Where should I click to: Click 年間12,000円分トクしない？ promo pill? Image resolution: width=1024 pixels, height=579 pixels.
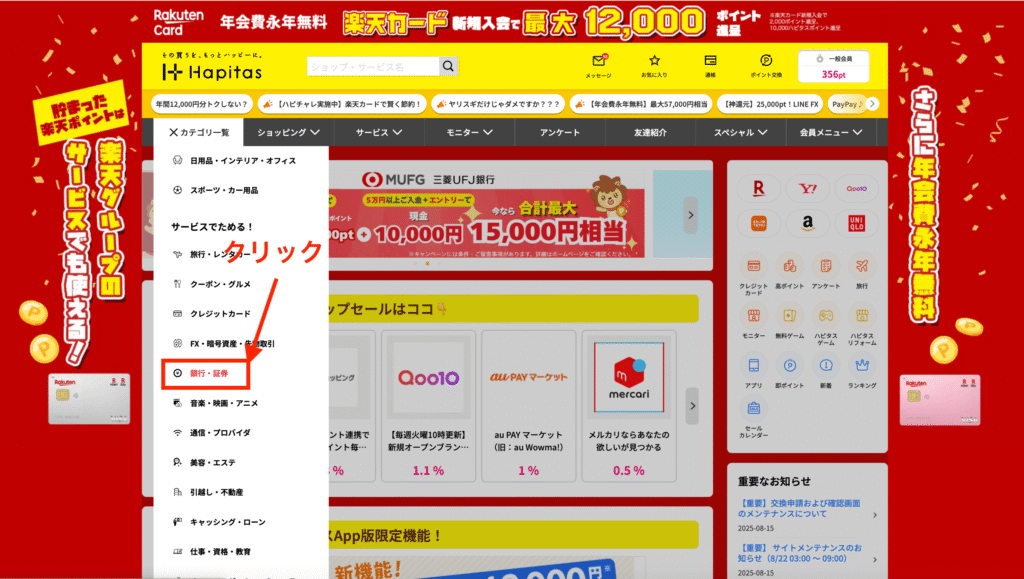coord(202,104)
